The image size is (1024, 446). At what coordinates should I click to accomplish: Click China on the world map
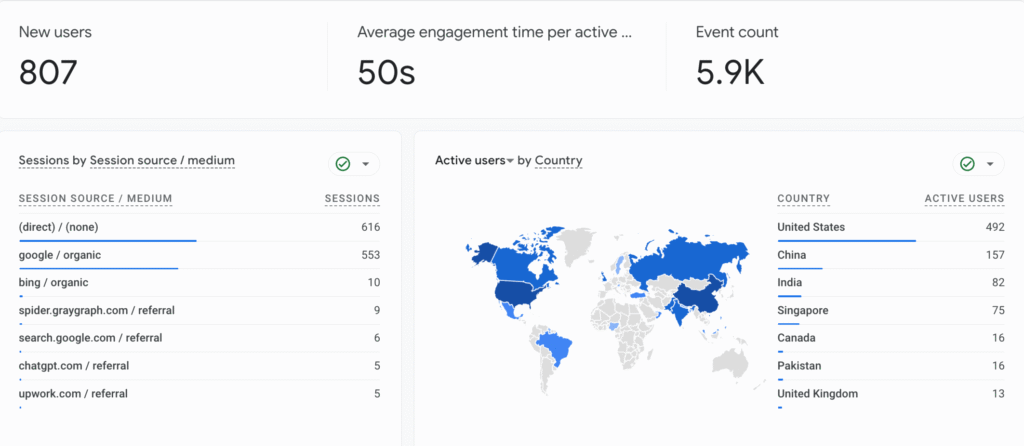coord(694,295)
